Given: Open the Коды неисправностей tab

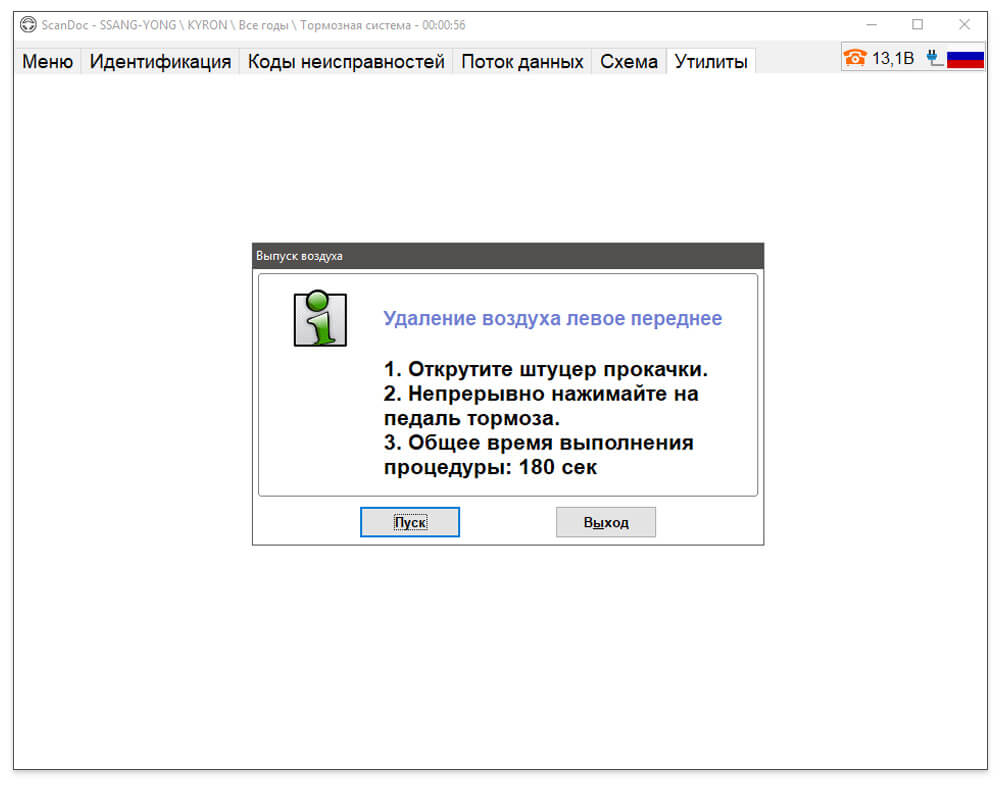Looking at the screenshot, I should tap(346, 61).
